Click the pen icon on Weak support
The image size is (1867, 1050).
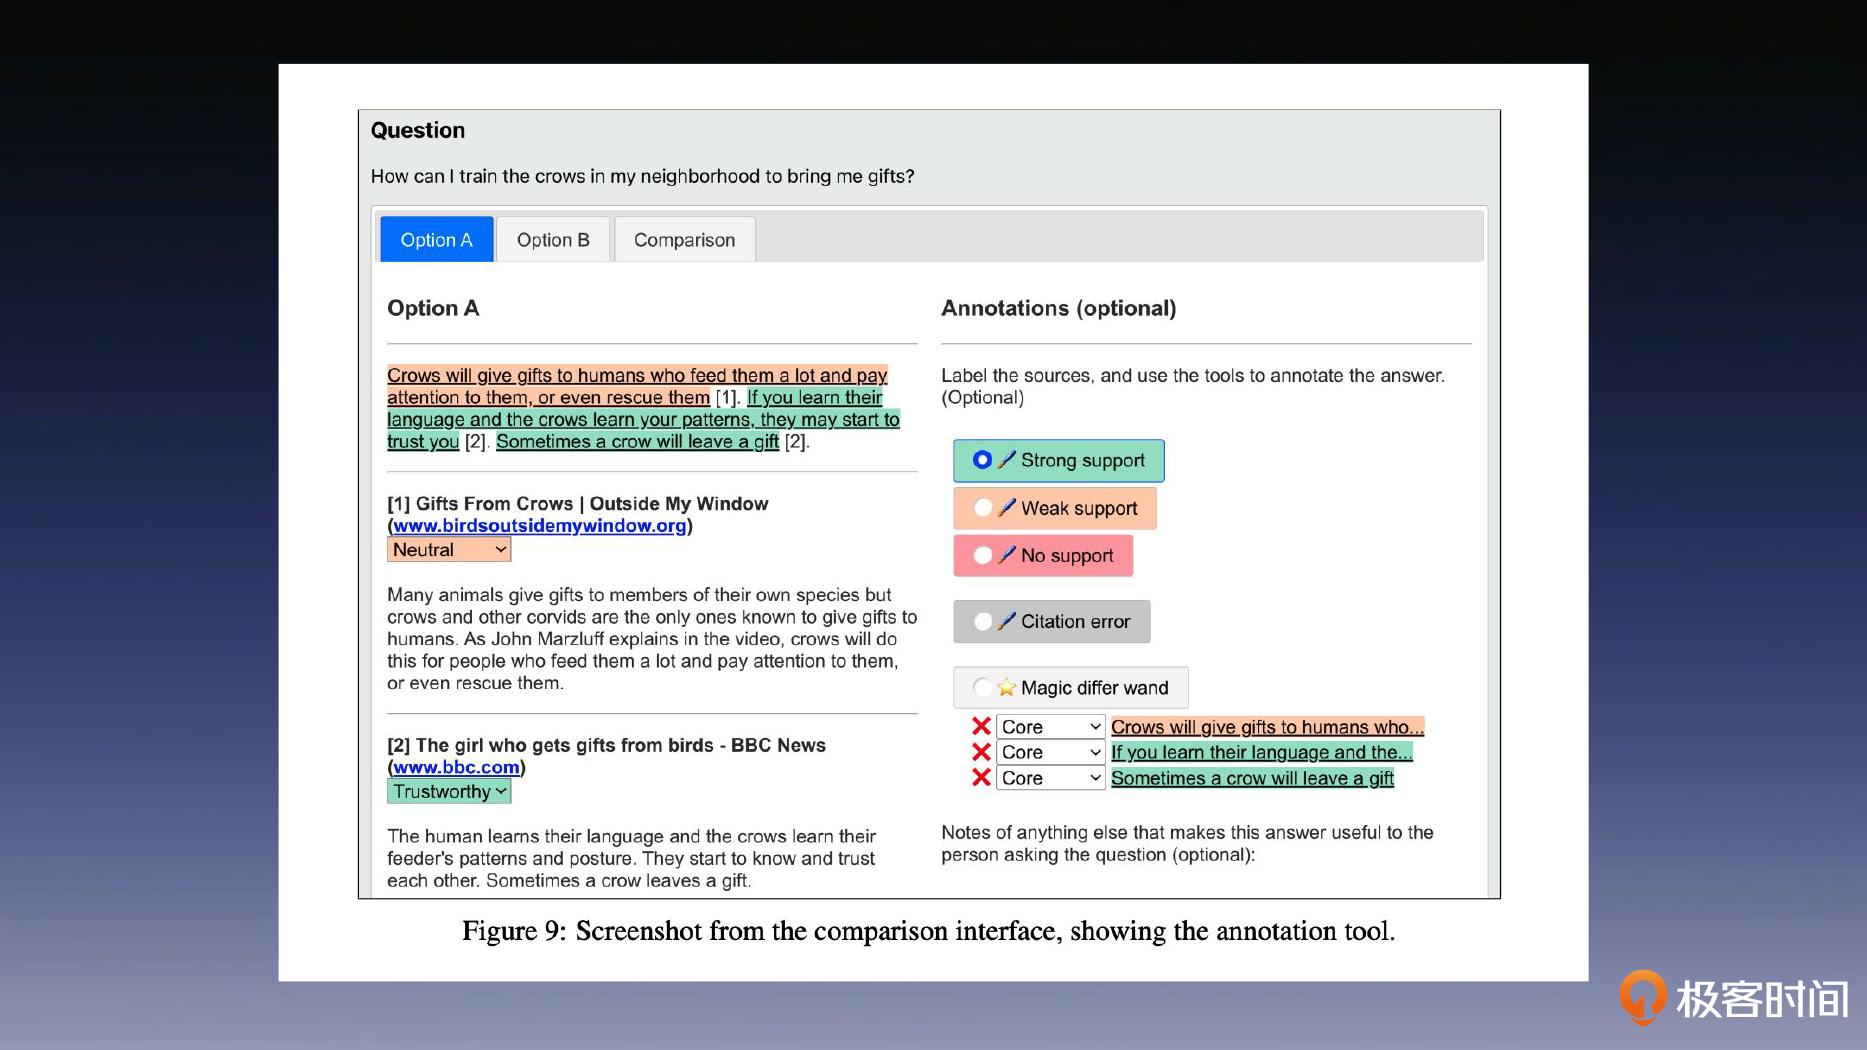point(1007,508)
